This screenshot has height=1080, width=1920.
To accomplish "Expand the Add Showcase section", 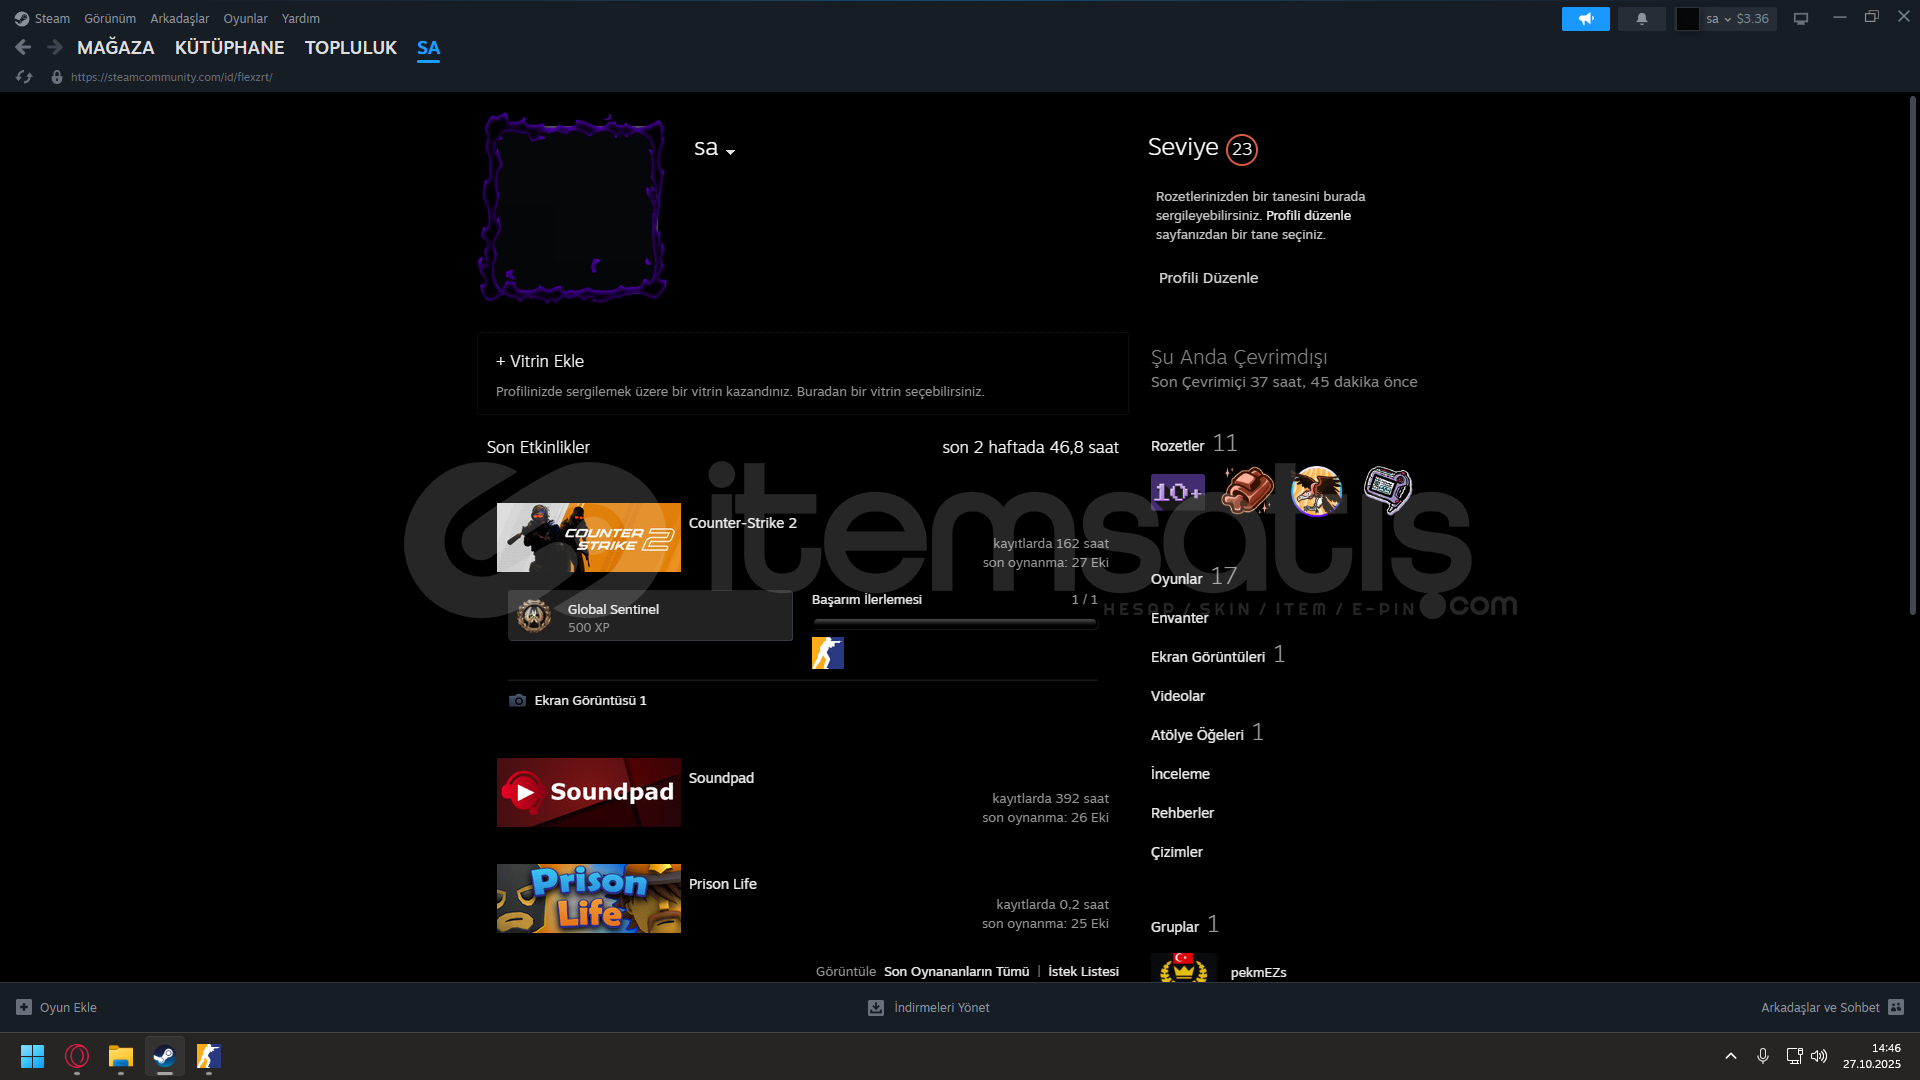I will click(x=540, y=361).
